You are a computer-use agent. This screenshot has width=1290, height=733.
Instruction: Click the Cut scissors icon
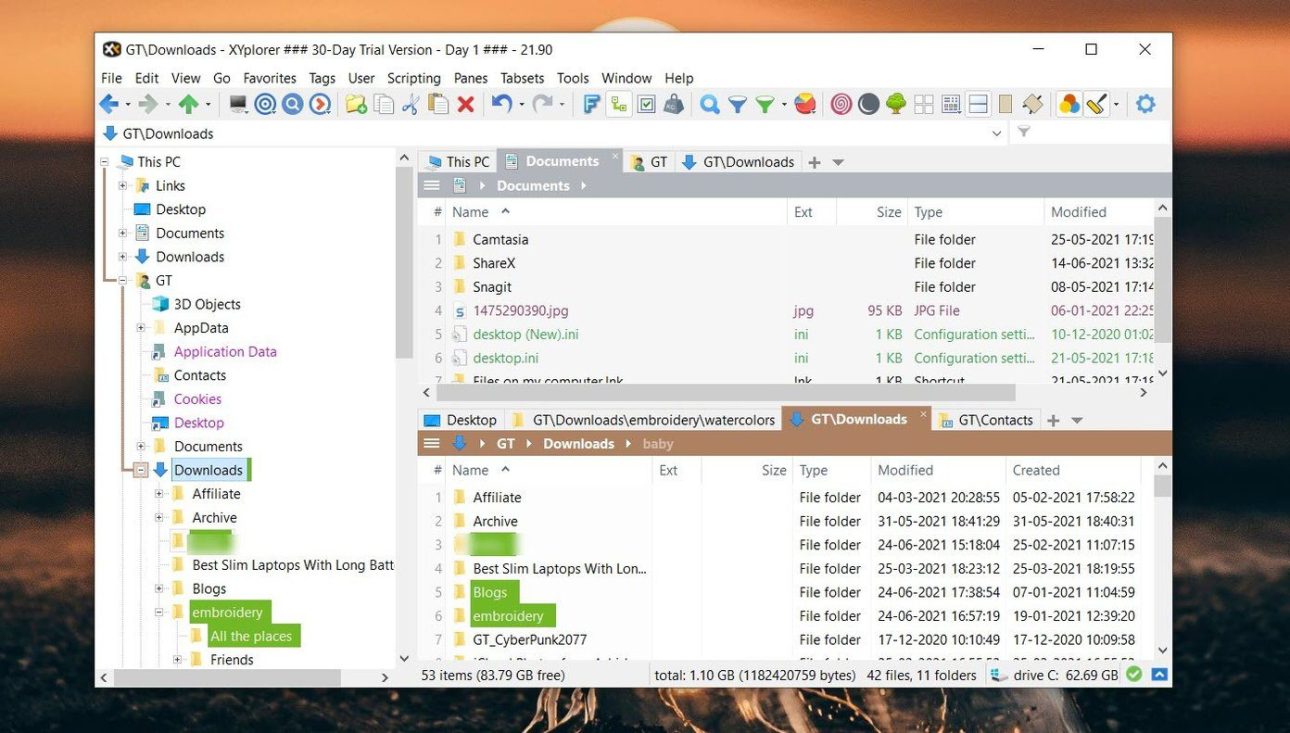click(x=410, y=104)
